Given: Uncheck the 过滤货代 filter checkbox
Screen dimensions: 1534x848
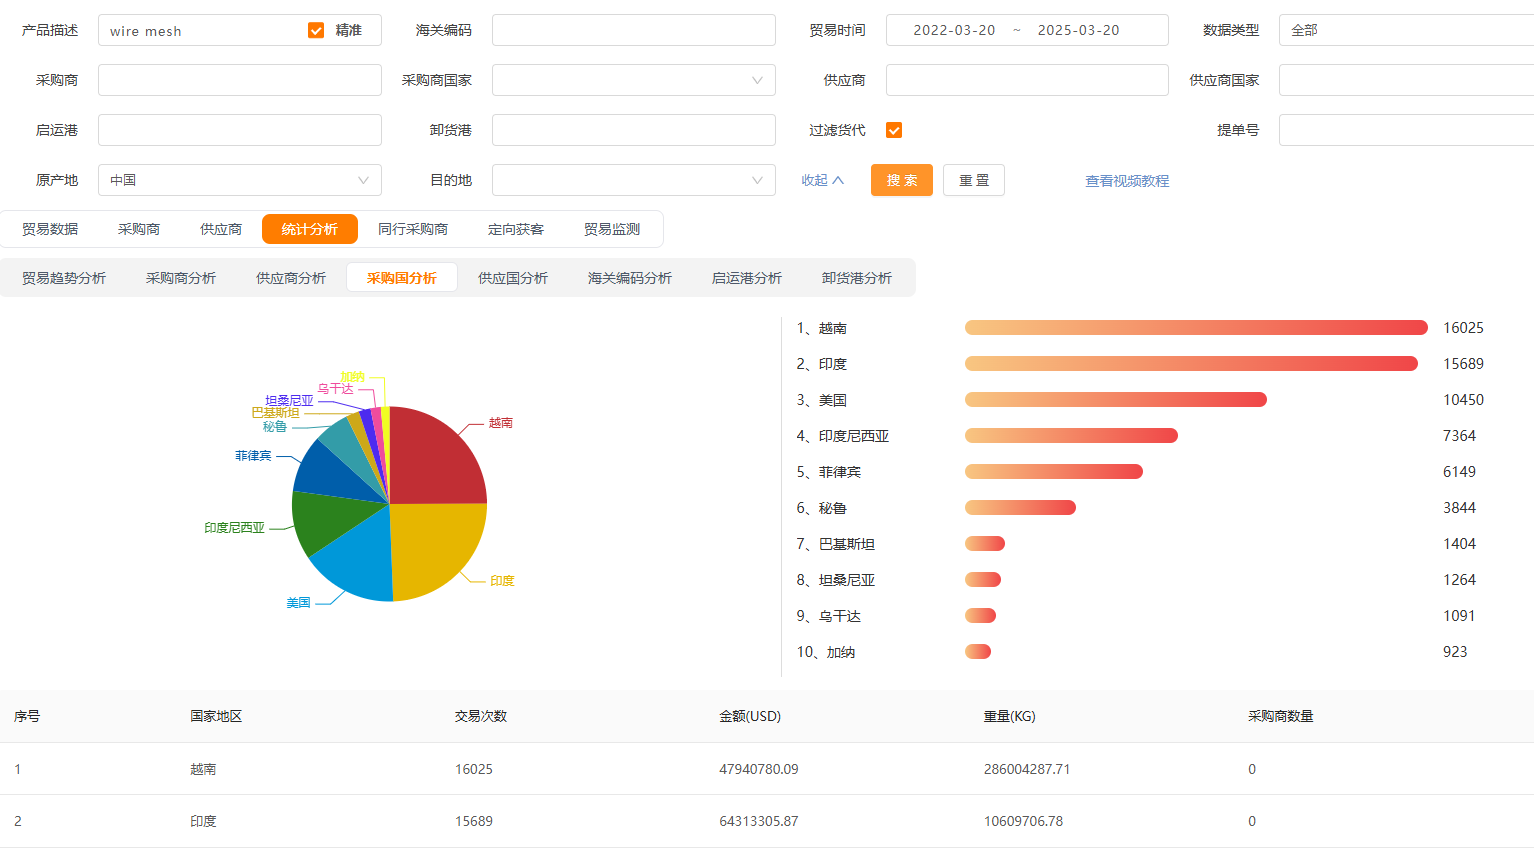Looking at the screenshot, I should tap(894, 130).
